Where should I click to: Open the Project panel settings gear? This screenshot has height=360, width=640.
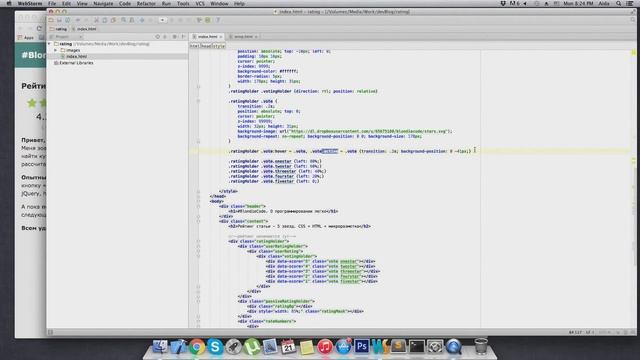pyautogui.click(x=175, y=37)
